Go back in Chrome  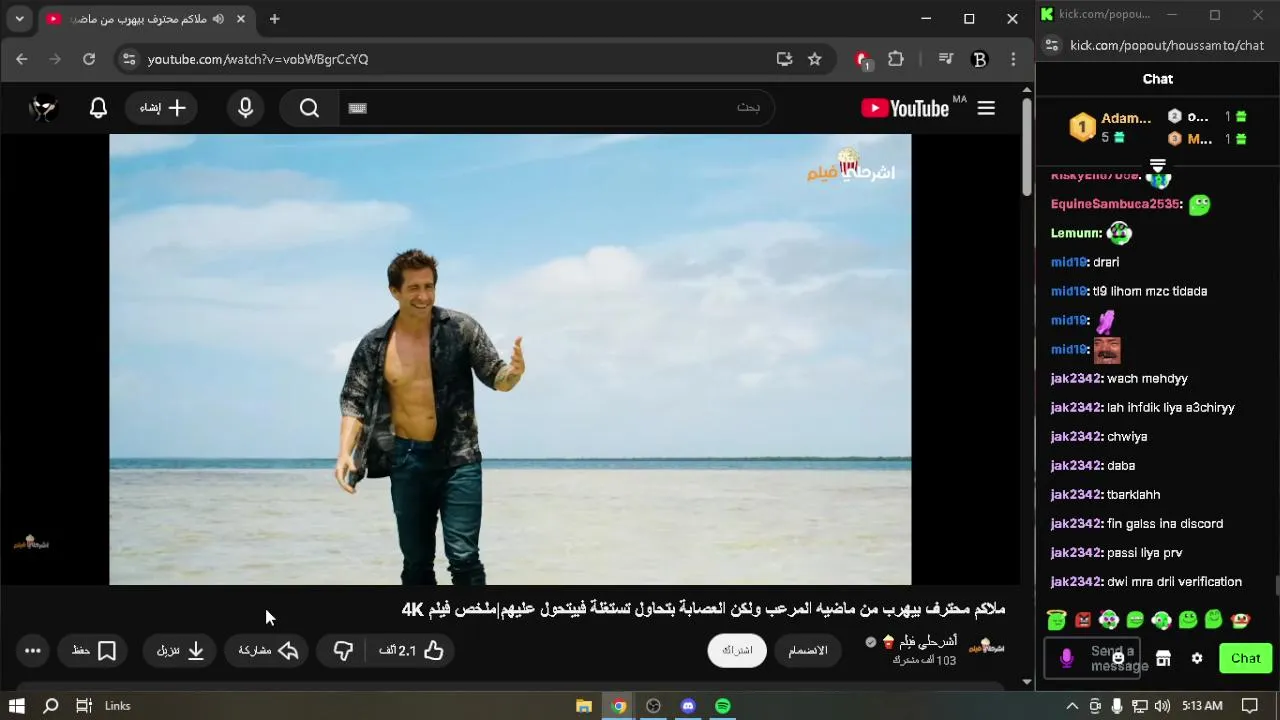coord(22,59)
